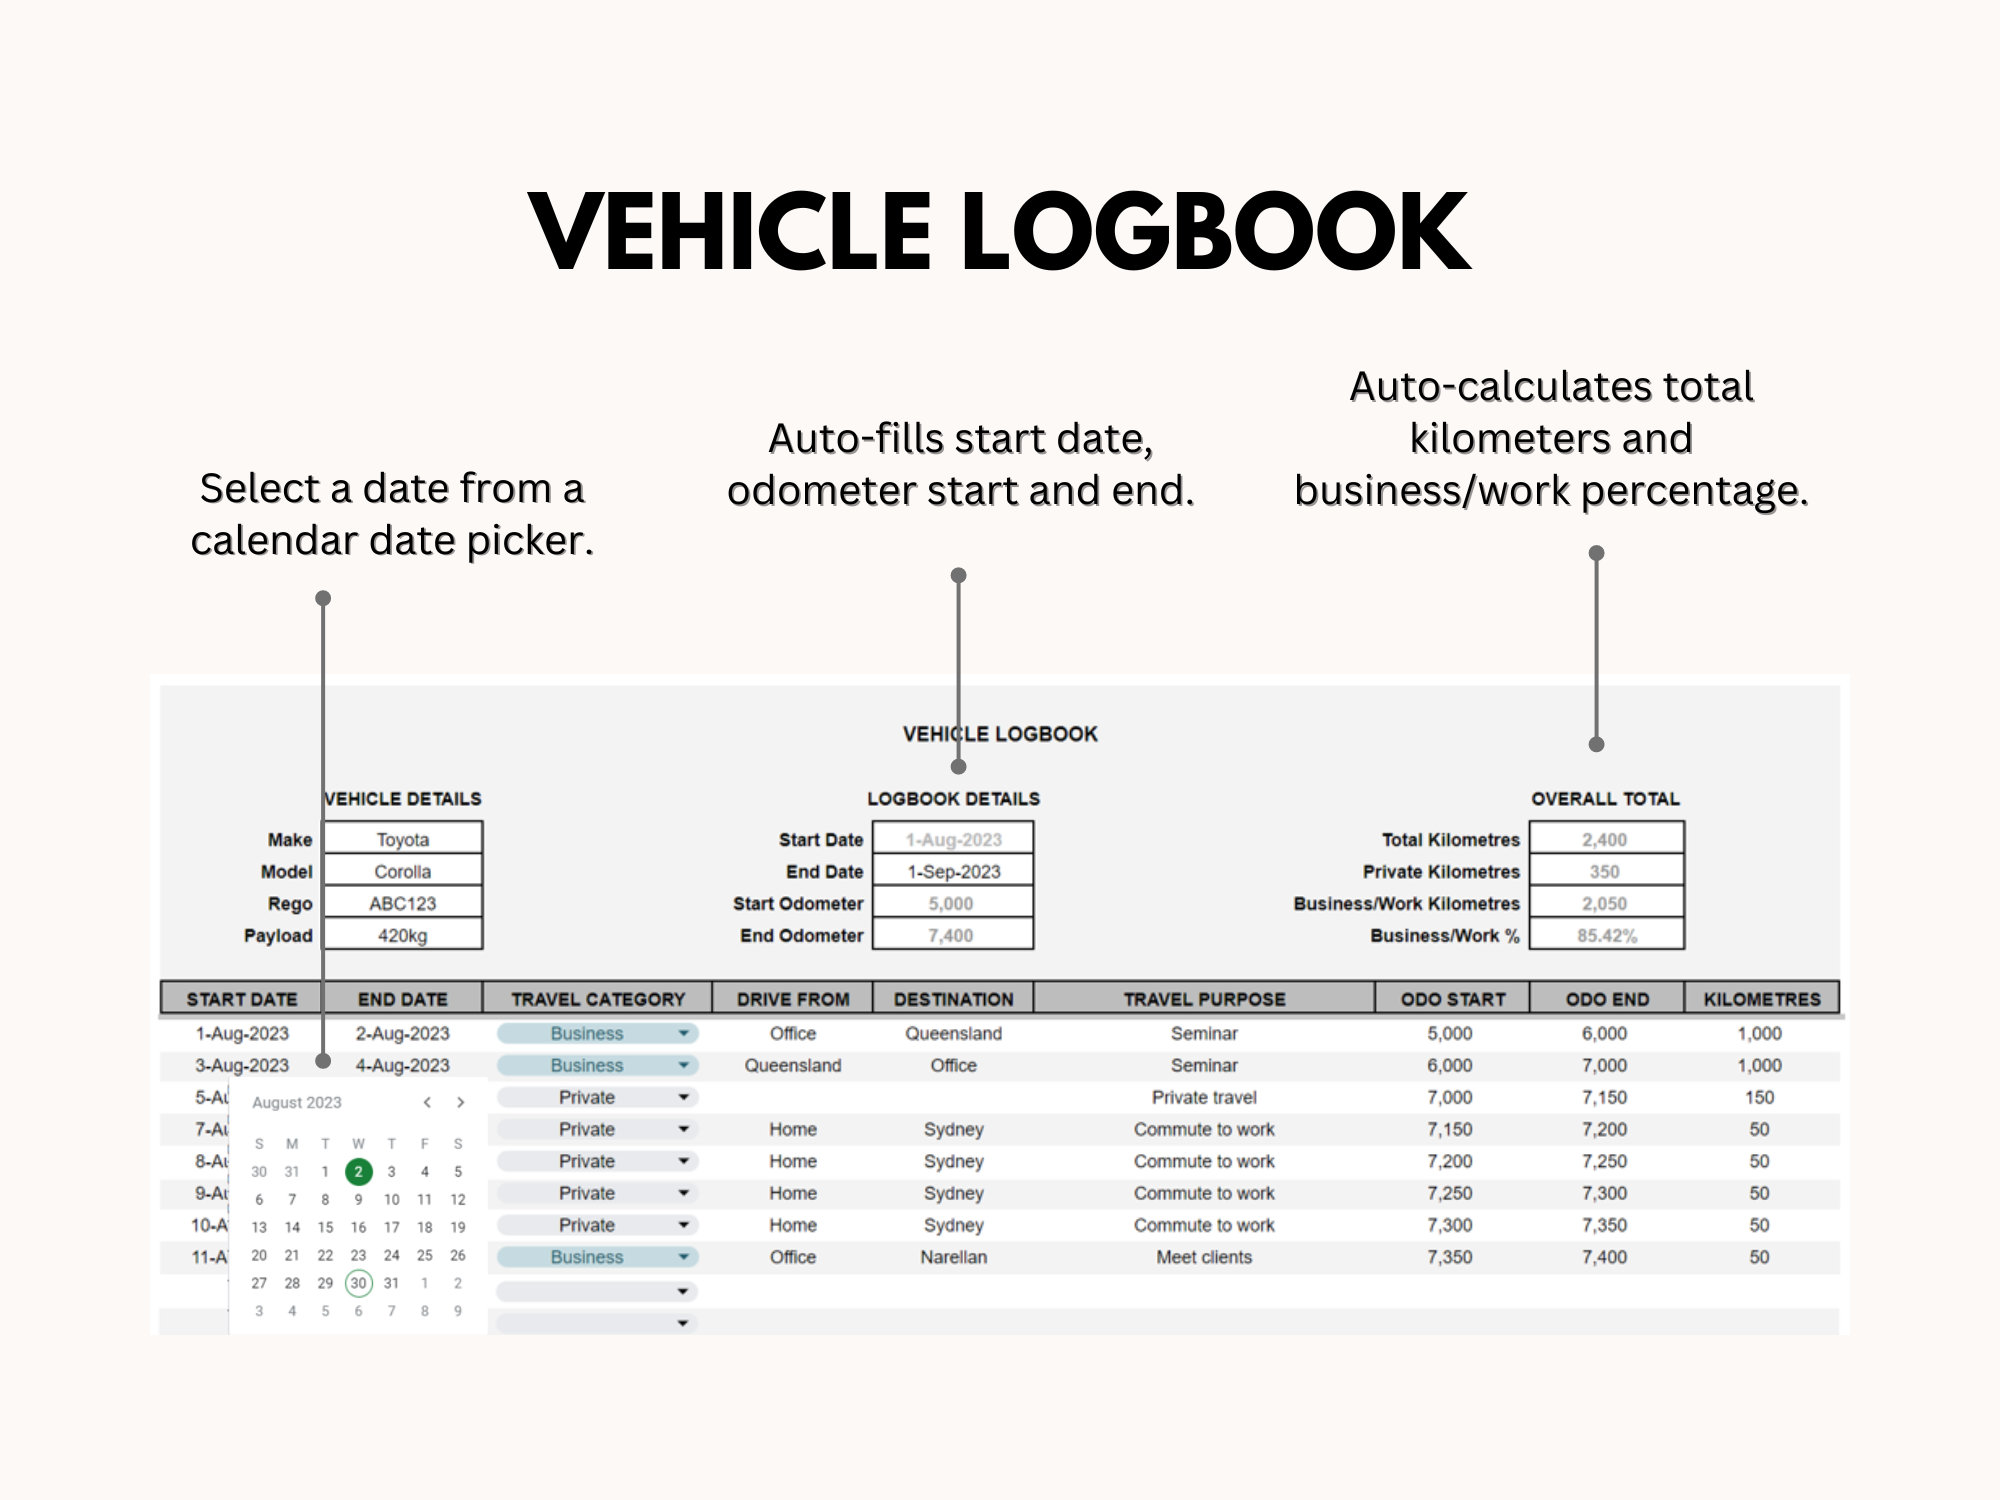The image size is (2000, 1500).
Task: Open the calendar's previous month arrow
Action: pos(428,1103)
